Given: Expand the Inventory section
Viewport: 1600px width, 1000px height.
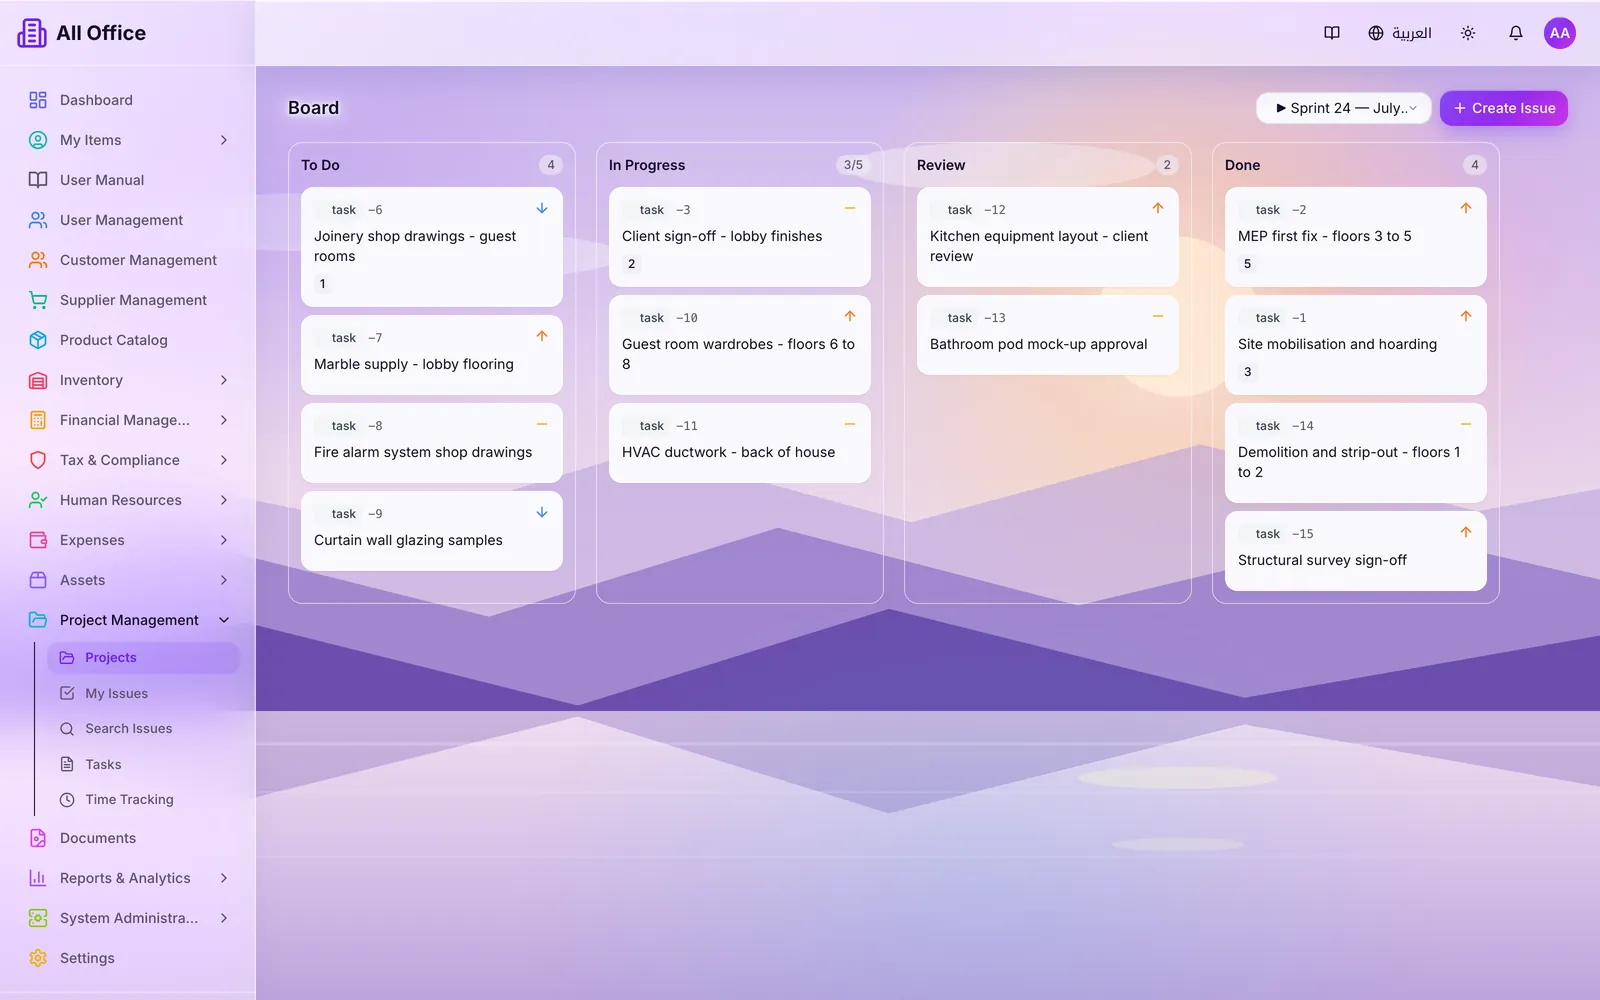Looking at the screenshot, I should tap(224, 380).
